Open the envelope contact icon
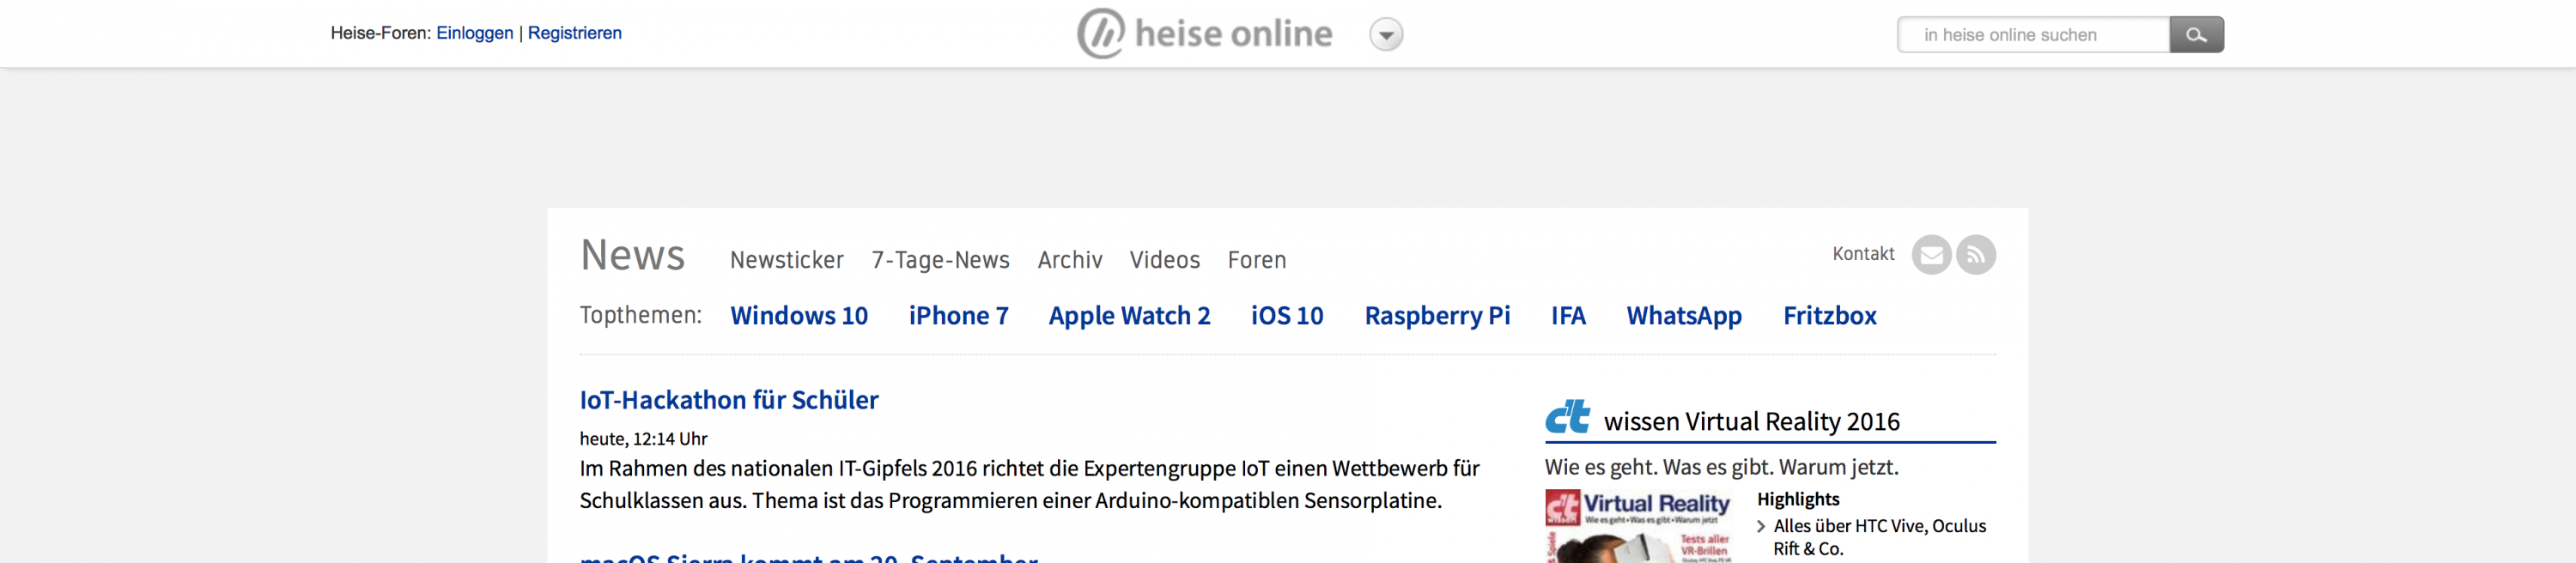Viewport: 2576px width, 563px height. (x=1930, y=255)
